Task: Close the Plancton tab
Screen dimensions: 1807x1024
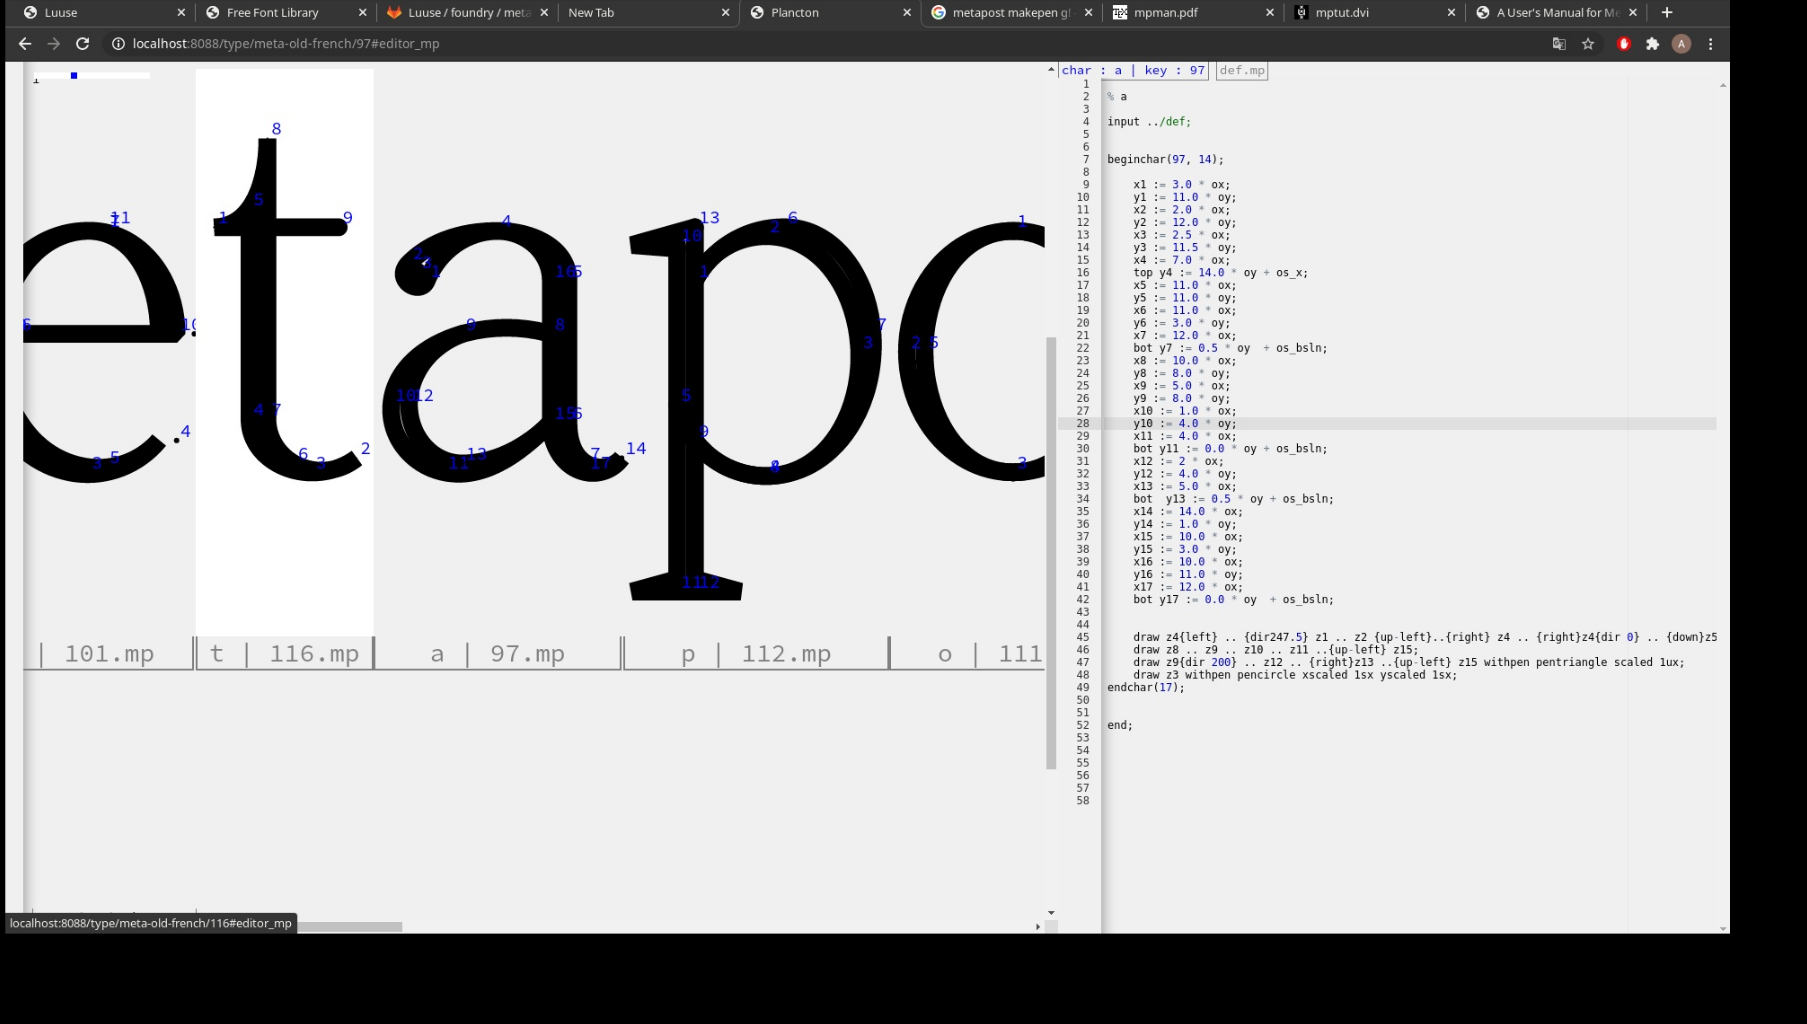Action: click(x=907, y=13)
